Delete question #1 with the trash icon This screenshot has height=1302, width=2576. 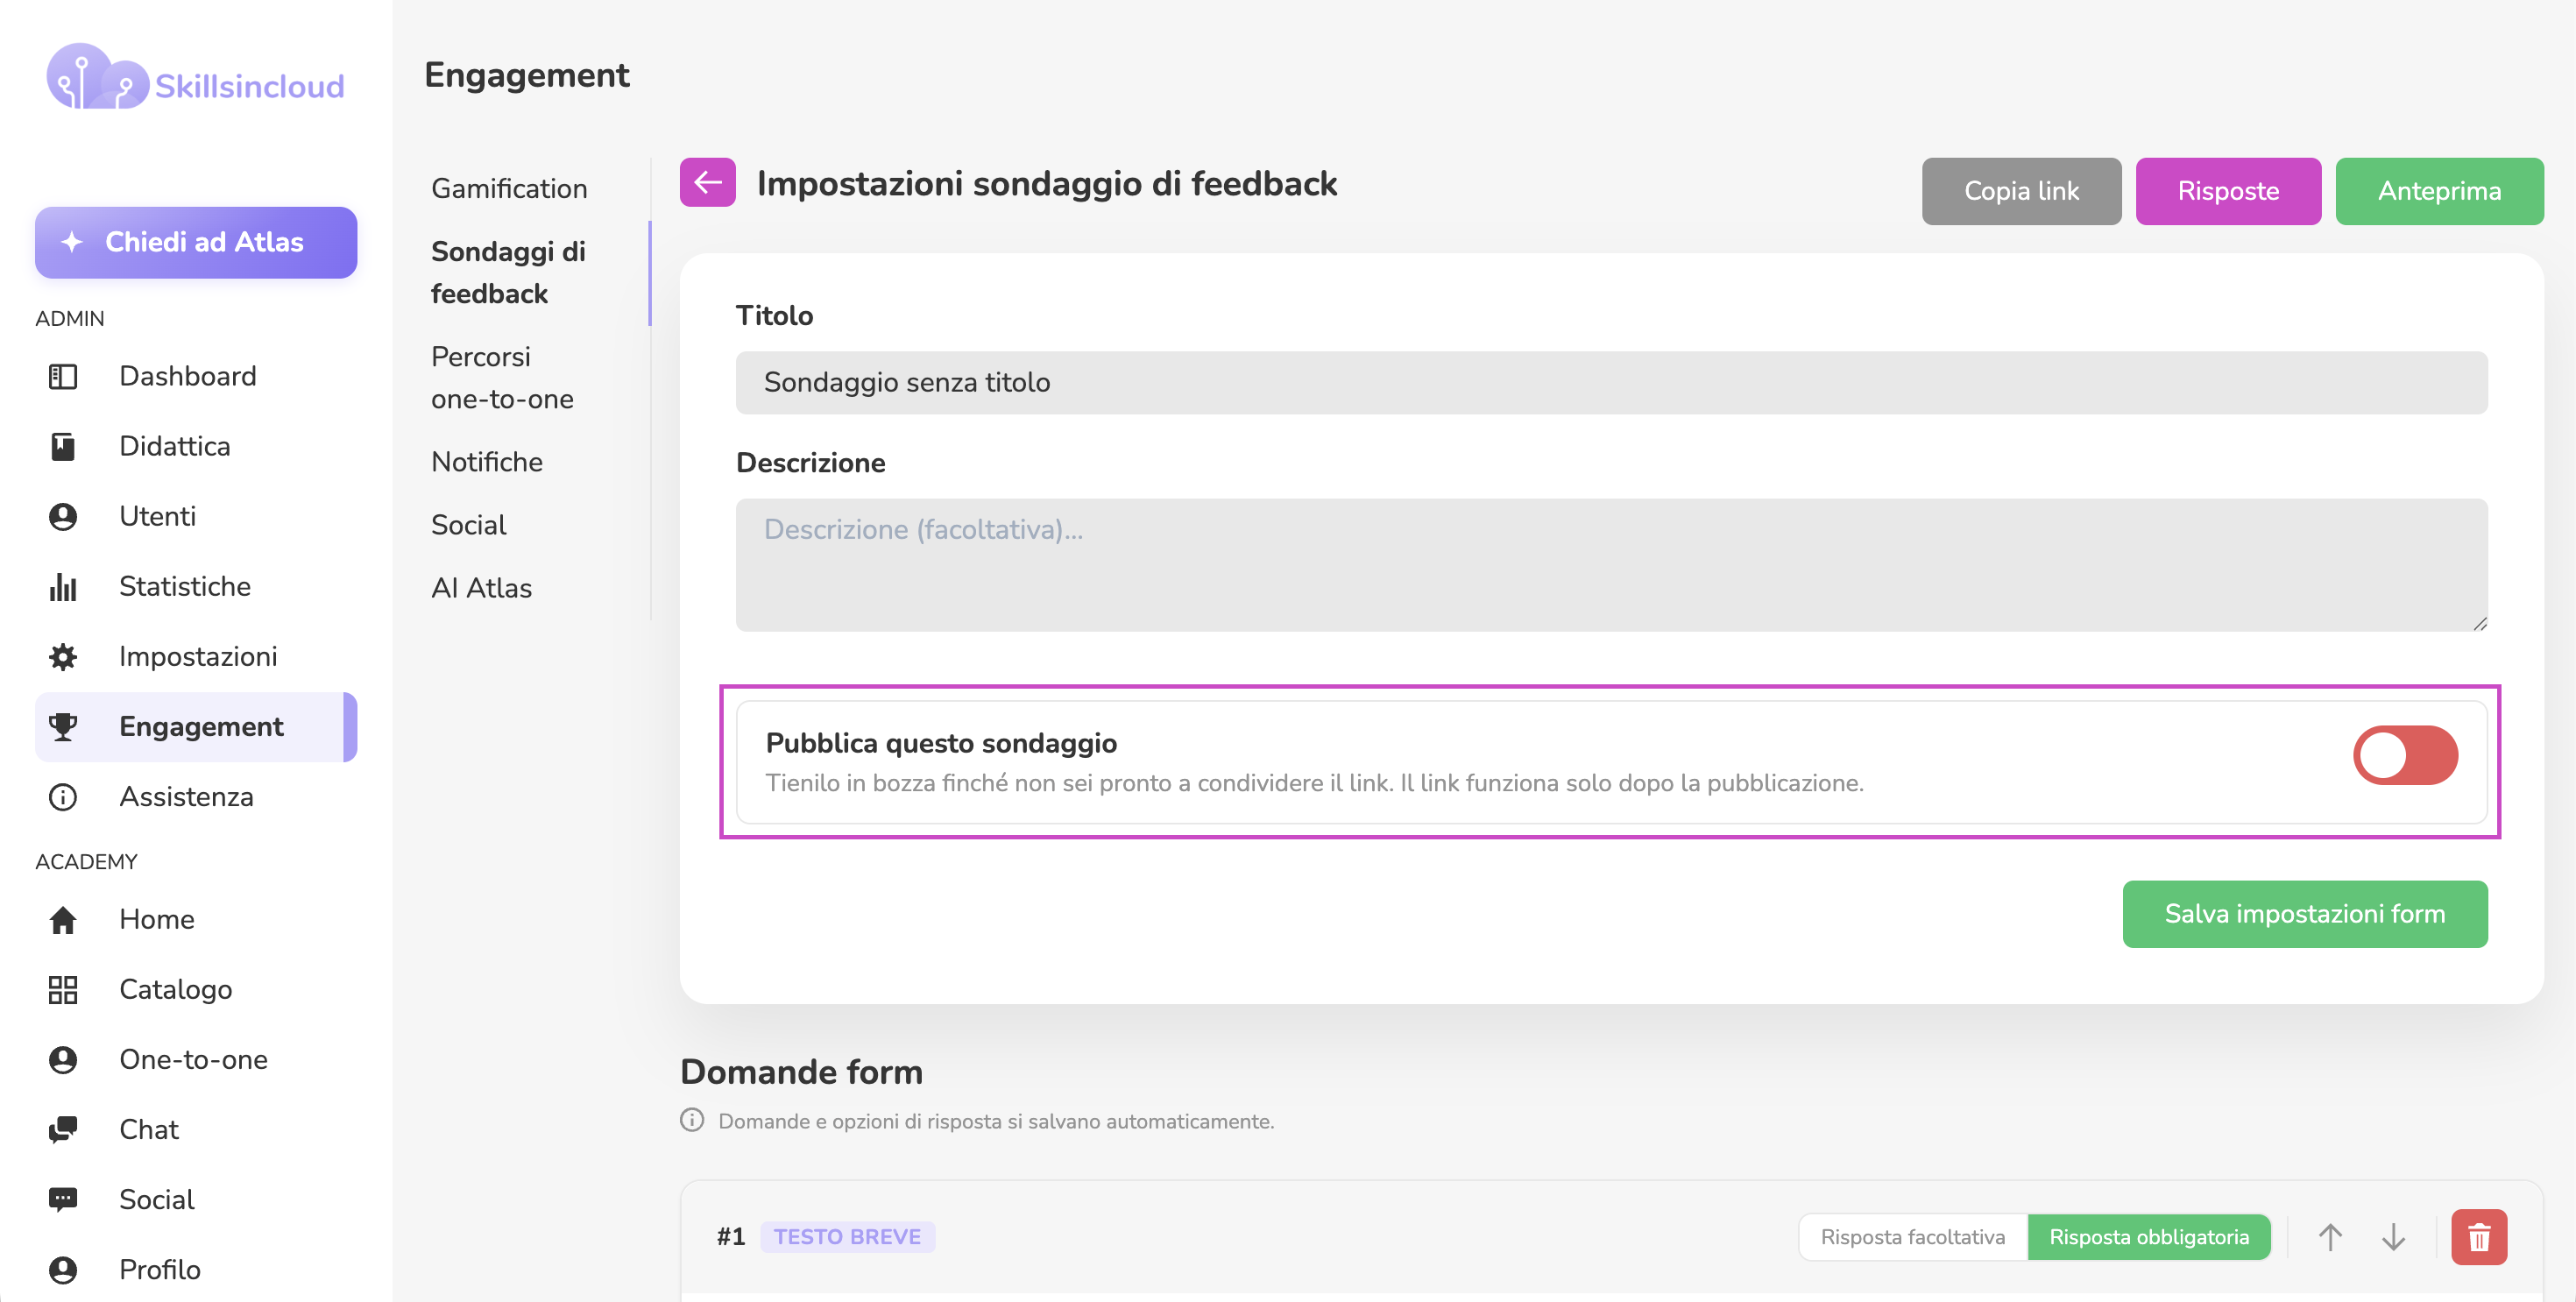click(x=2478, y=1237)
